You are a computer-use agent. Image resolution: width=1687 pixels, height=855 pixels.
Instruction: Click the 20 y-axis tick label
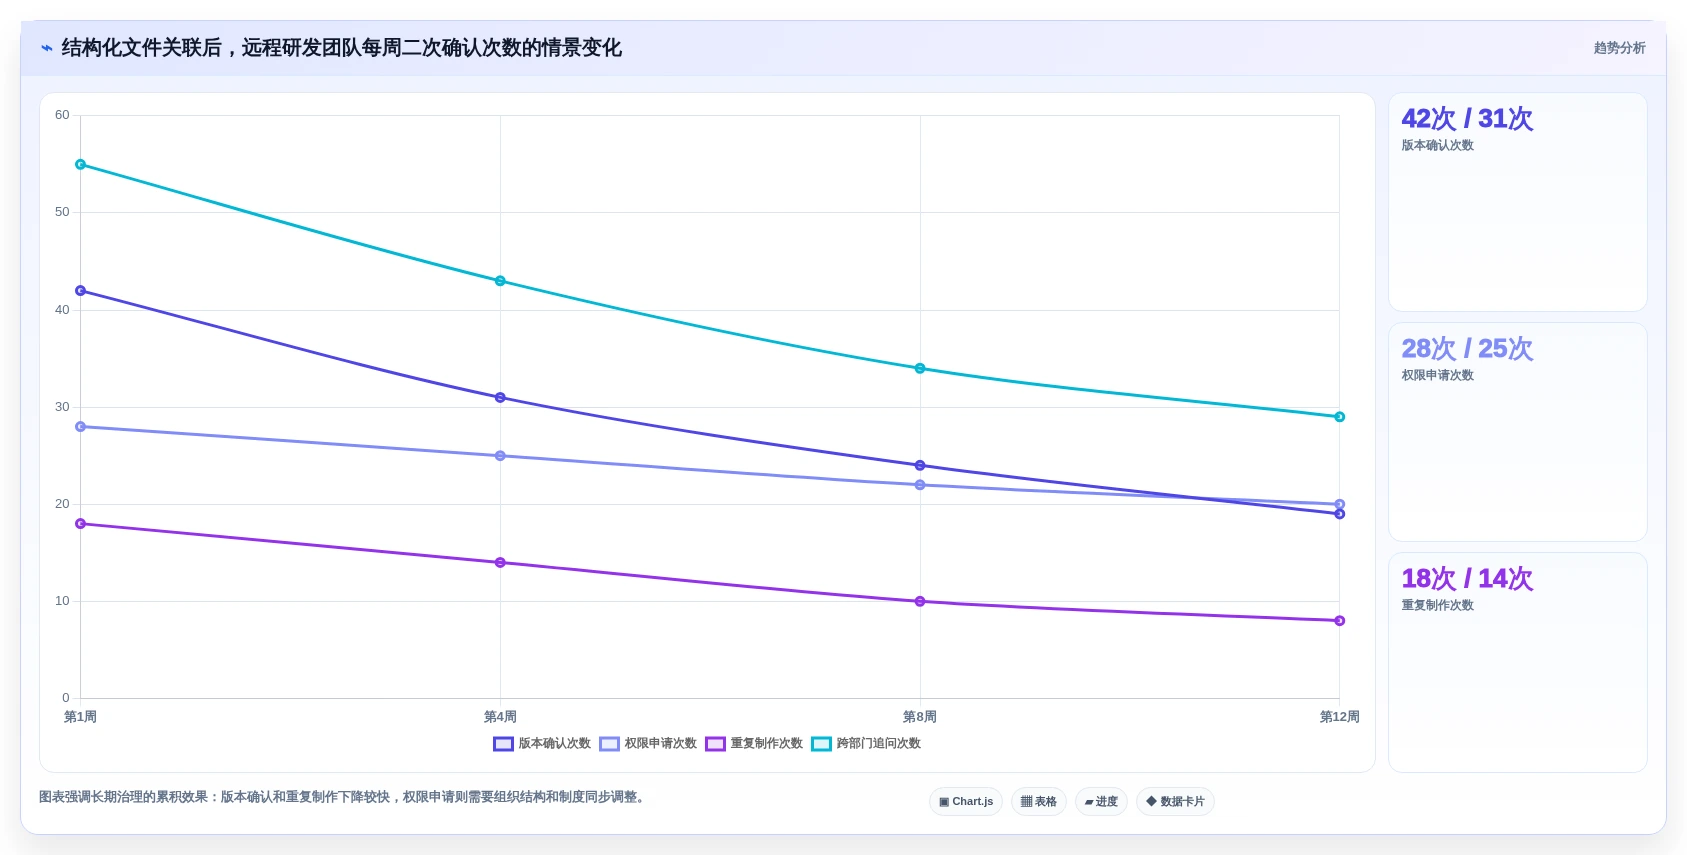[x=62, y=504]
